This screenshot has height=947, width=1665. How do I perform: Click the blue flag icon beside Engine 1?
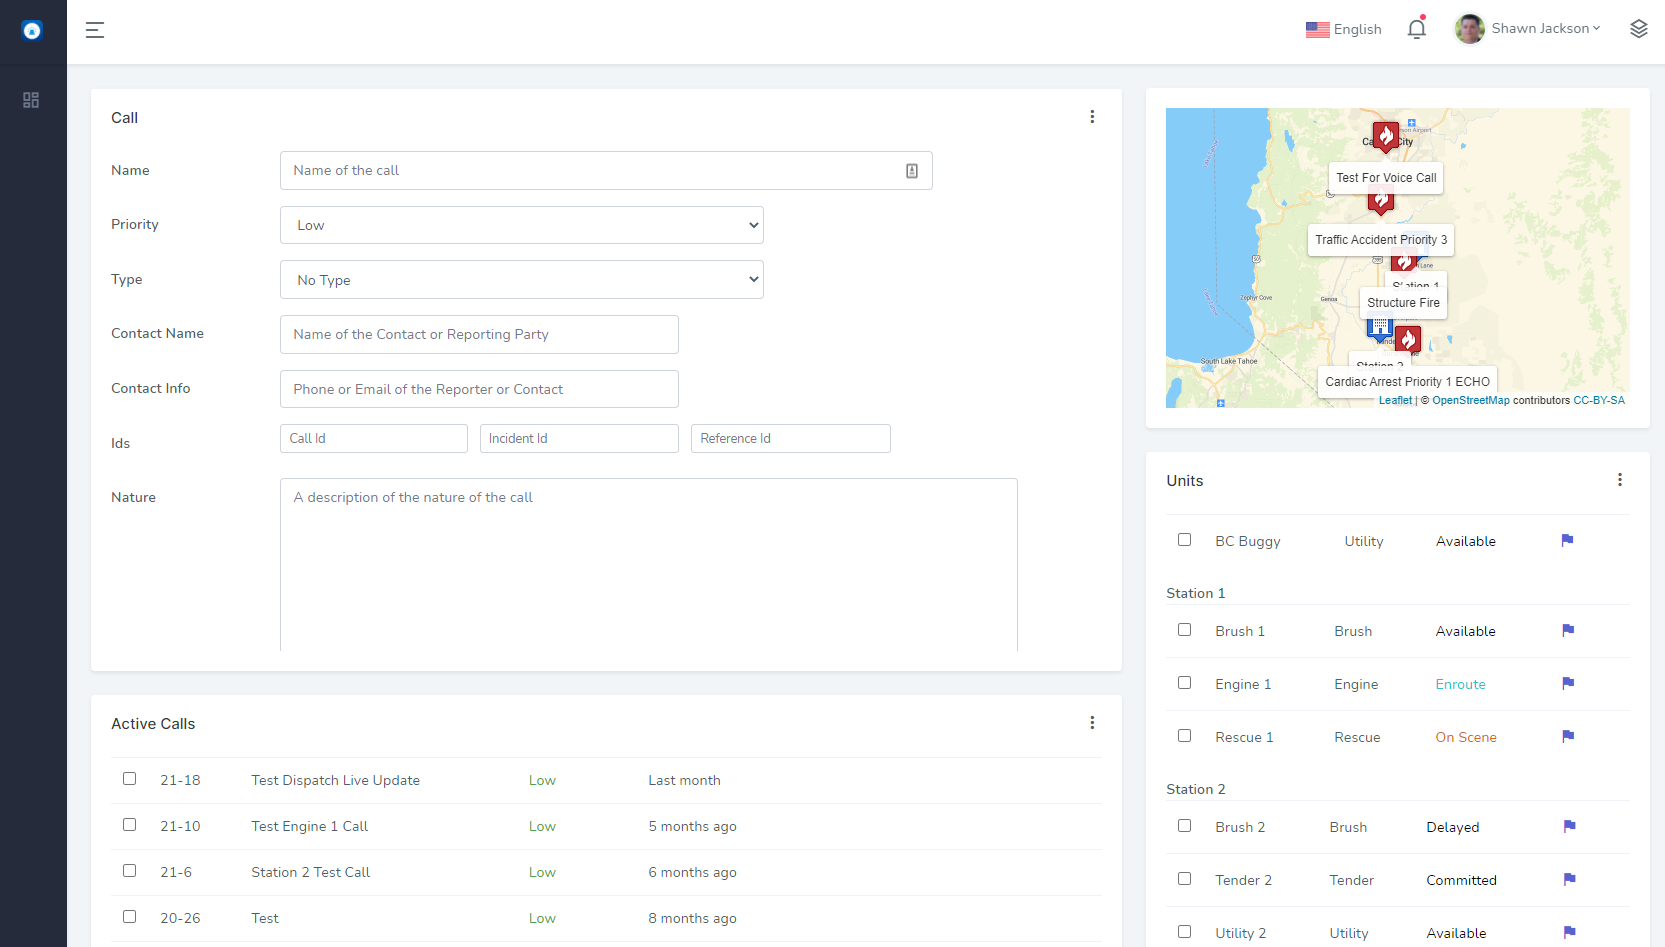pos(1567,683)
